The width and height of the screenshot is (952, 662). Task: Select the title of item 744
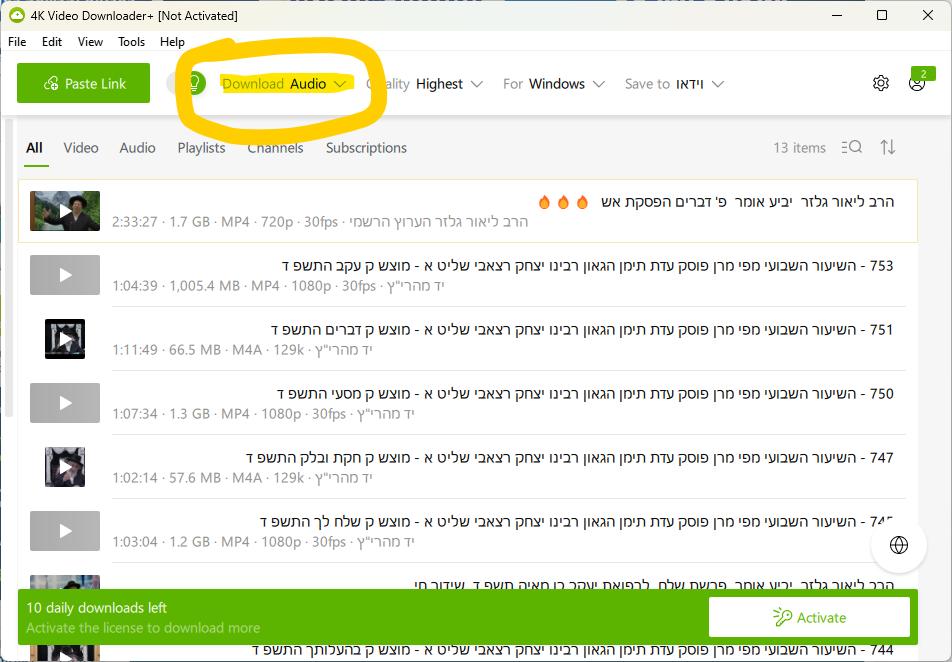point(573,650)
